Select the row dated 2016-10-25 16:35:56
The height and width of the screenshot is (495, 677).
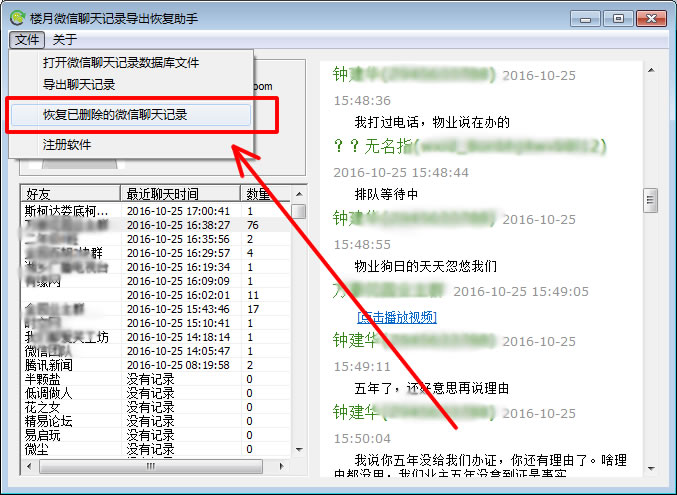(156, 239)
